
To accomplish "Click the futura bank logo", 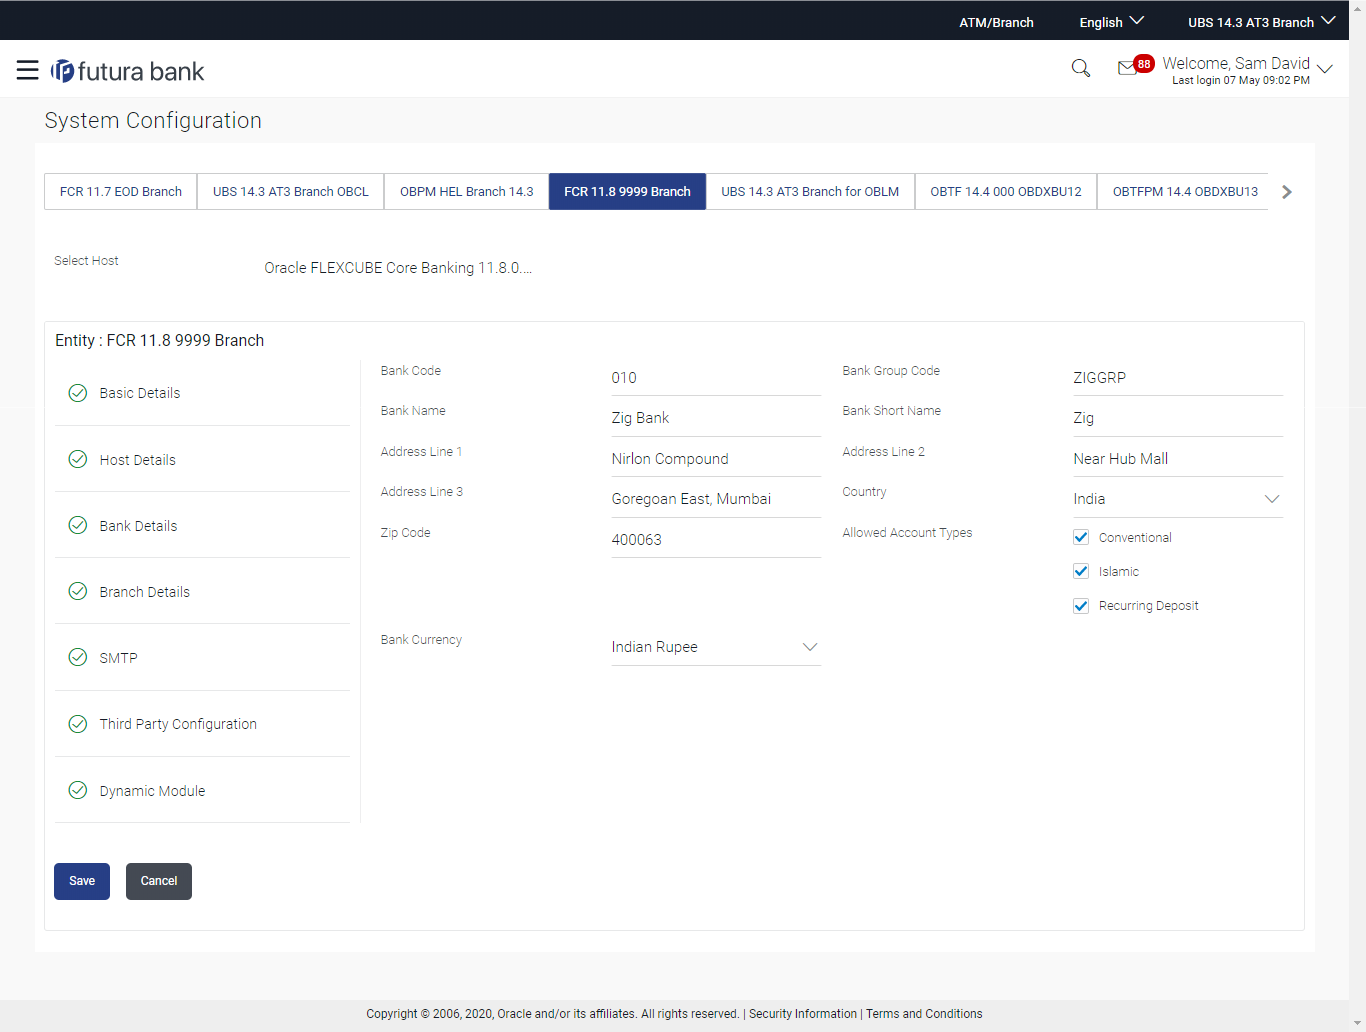I will point(128,71).
